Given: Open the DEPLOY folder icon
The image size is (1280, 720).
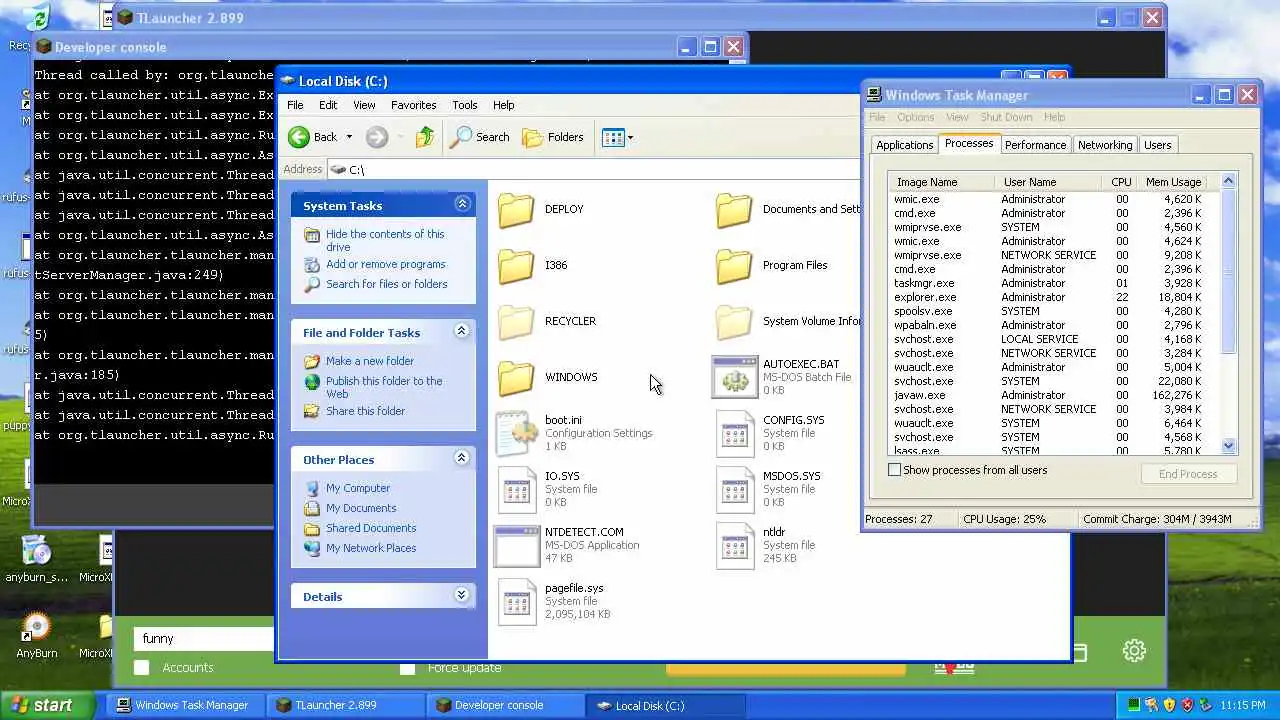Looking at the screenshot, I should (x=516, y=209).
